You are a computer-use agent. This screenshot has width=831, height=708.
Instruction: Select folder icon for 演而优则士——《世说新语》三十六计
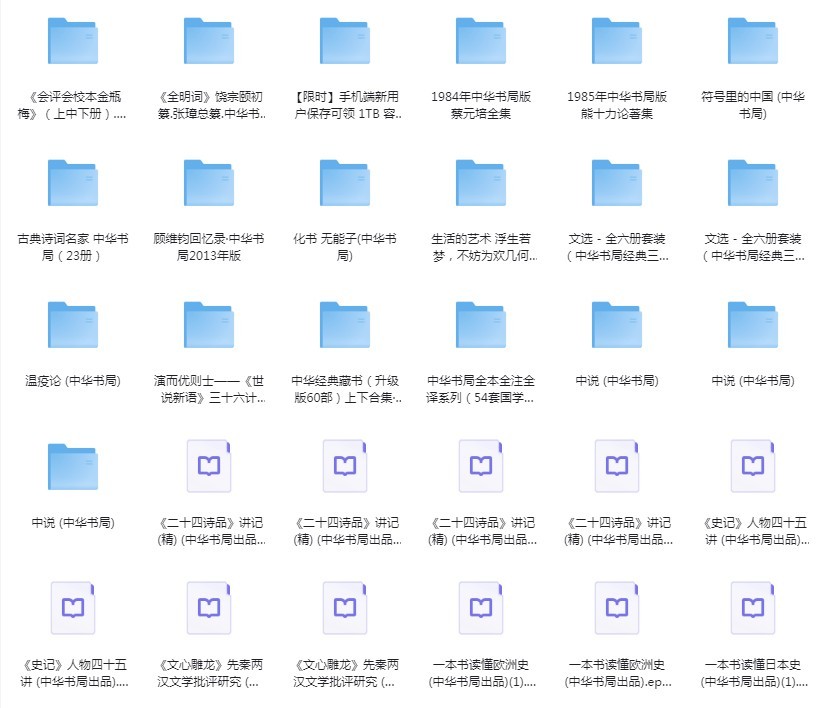(x=209, y=325)
